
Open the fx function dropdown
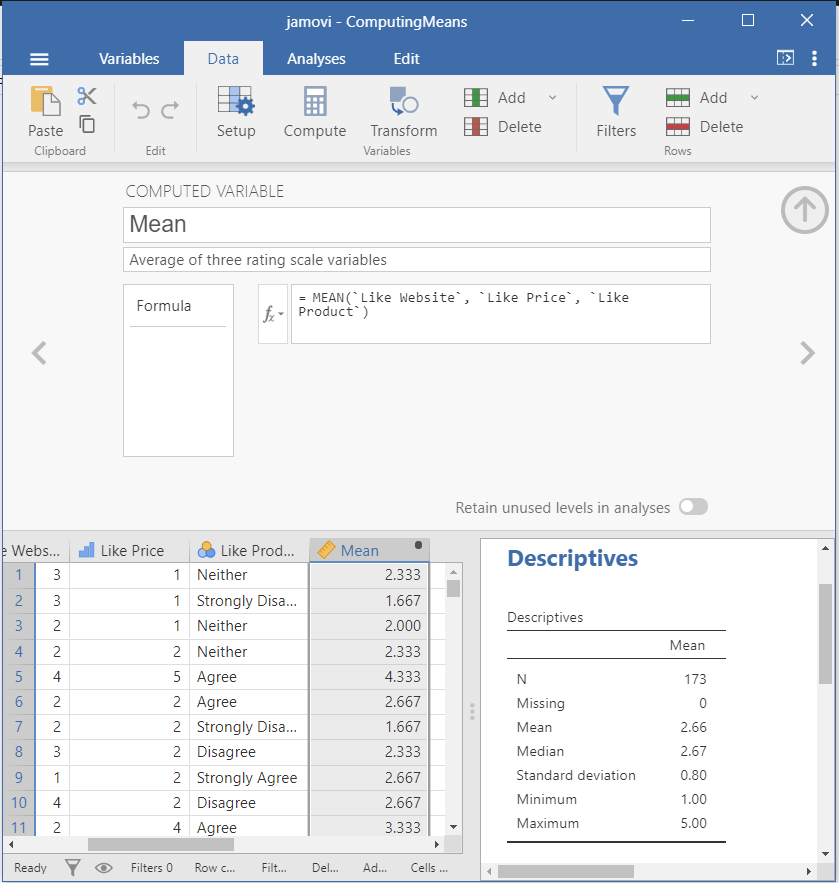[x=273, y=314]
